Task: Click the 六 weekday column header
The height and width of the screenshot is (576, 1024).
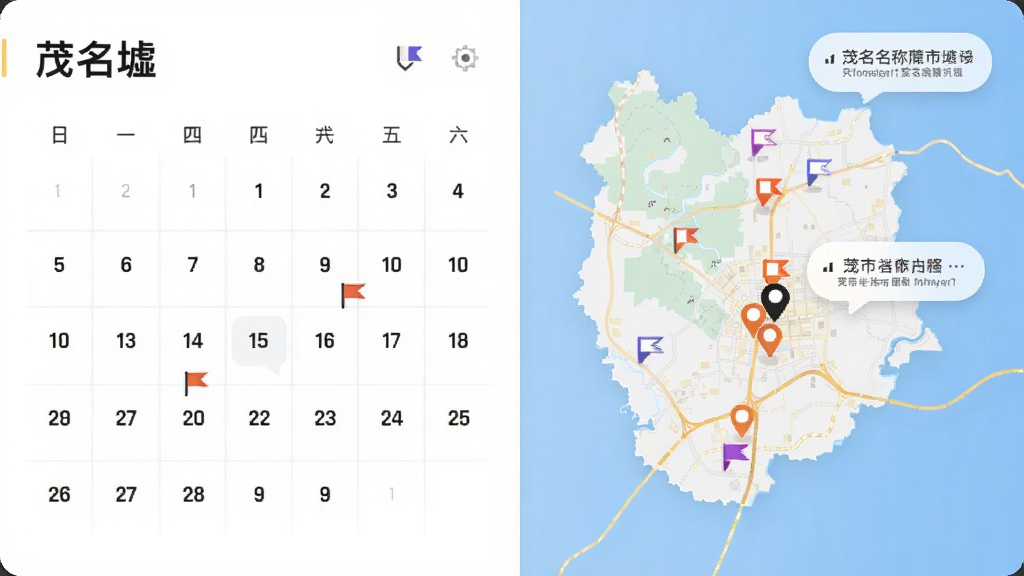Action: [458, 135]
